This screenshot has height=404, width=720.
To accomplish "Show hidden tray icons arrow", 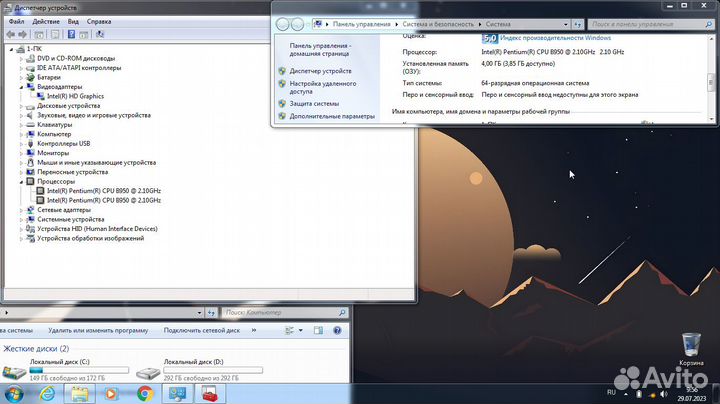I will (x=625, y=394).
